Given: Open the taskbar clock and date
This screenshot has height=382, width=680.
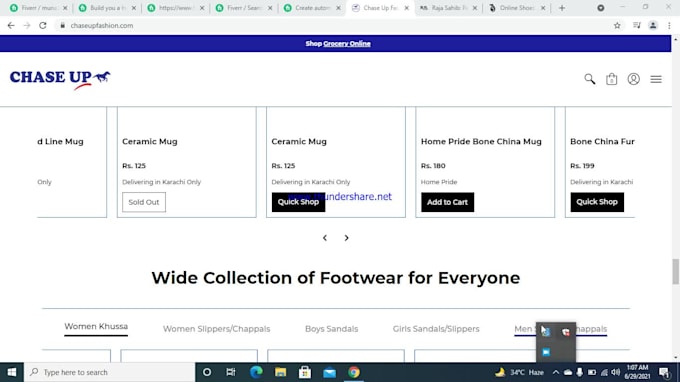Looking at the screenshot, I should [x=638, y=372].
